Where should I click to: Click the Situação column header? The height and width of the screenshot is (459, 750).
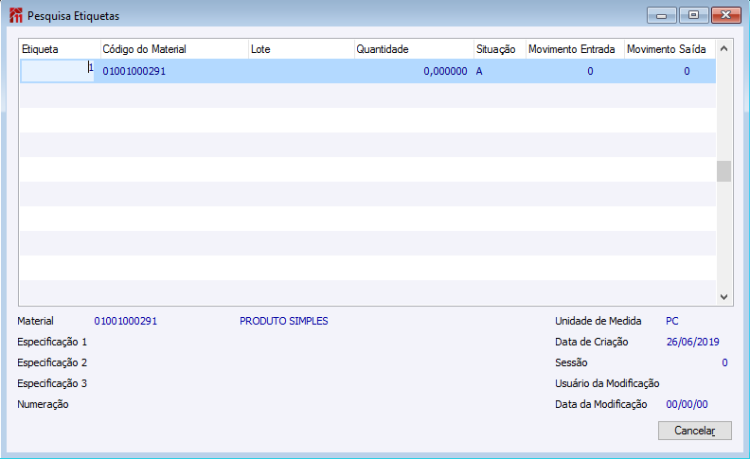[x=500, y=49]
